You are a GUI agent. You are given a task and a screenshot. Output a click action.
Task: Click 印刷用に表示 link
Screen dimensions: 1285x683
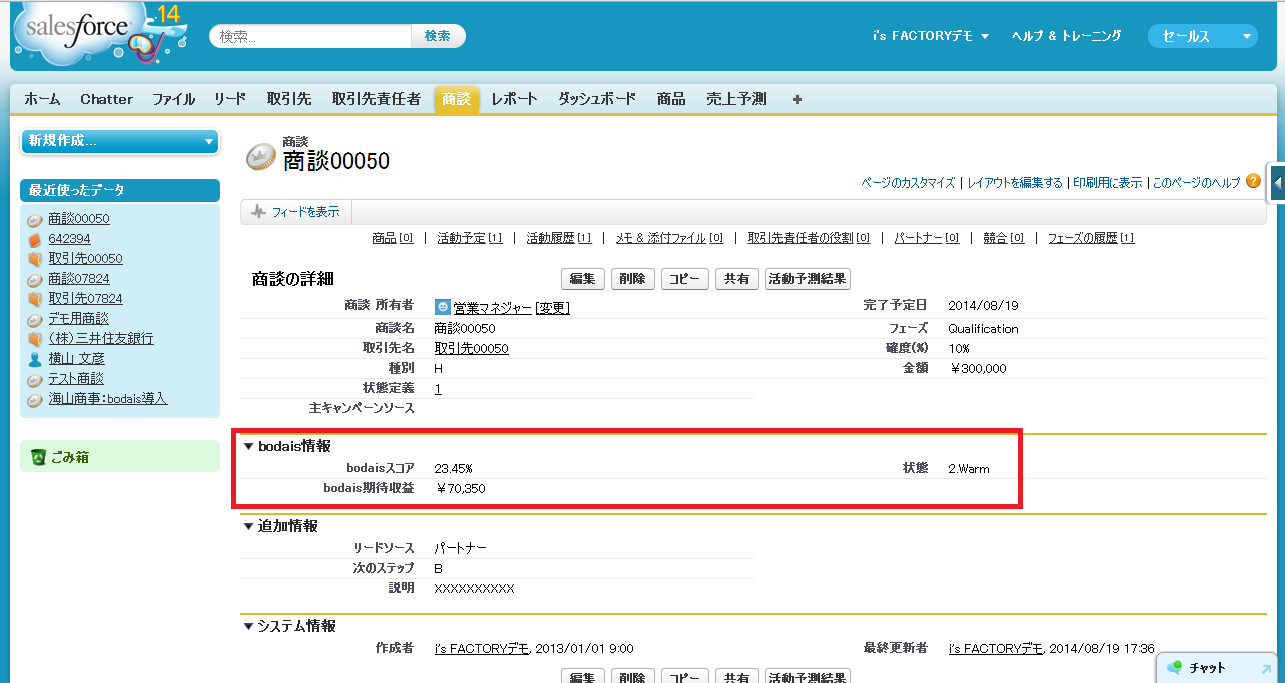click(1108, 183)
